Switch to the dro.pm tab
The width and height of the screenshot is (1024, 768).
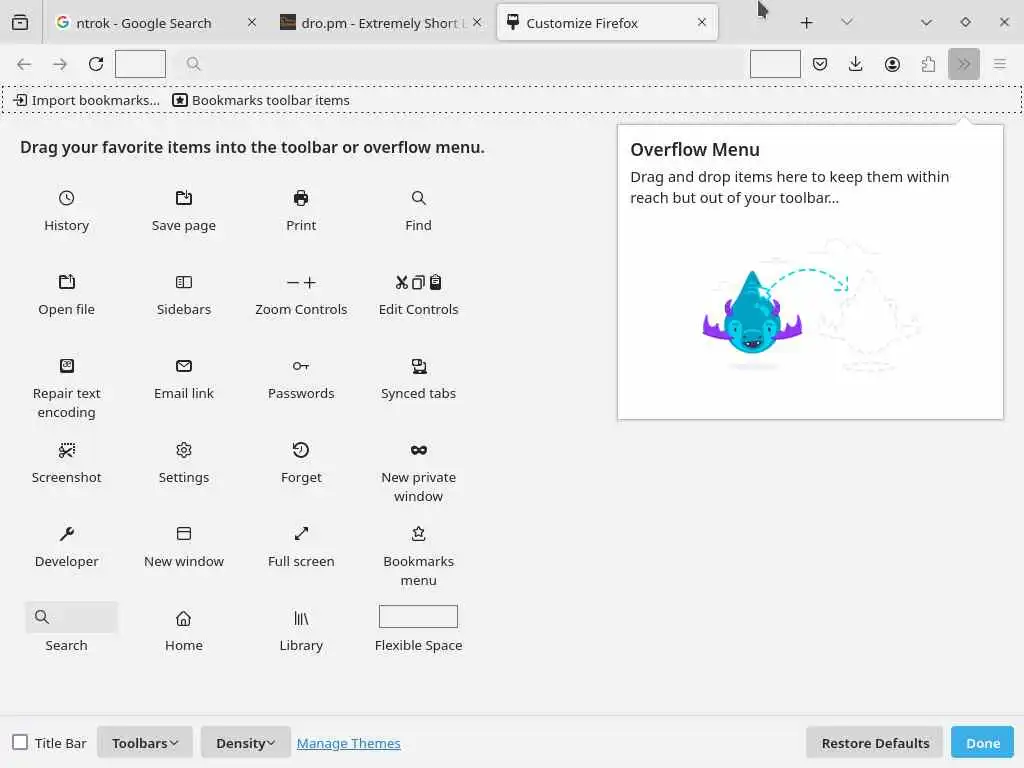381,23
